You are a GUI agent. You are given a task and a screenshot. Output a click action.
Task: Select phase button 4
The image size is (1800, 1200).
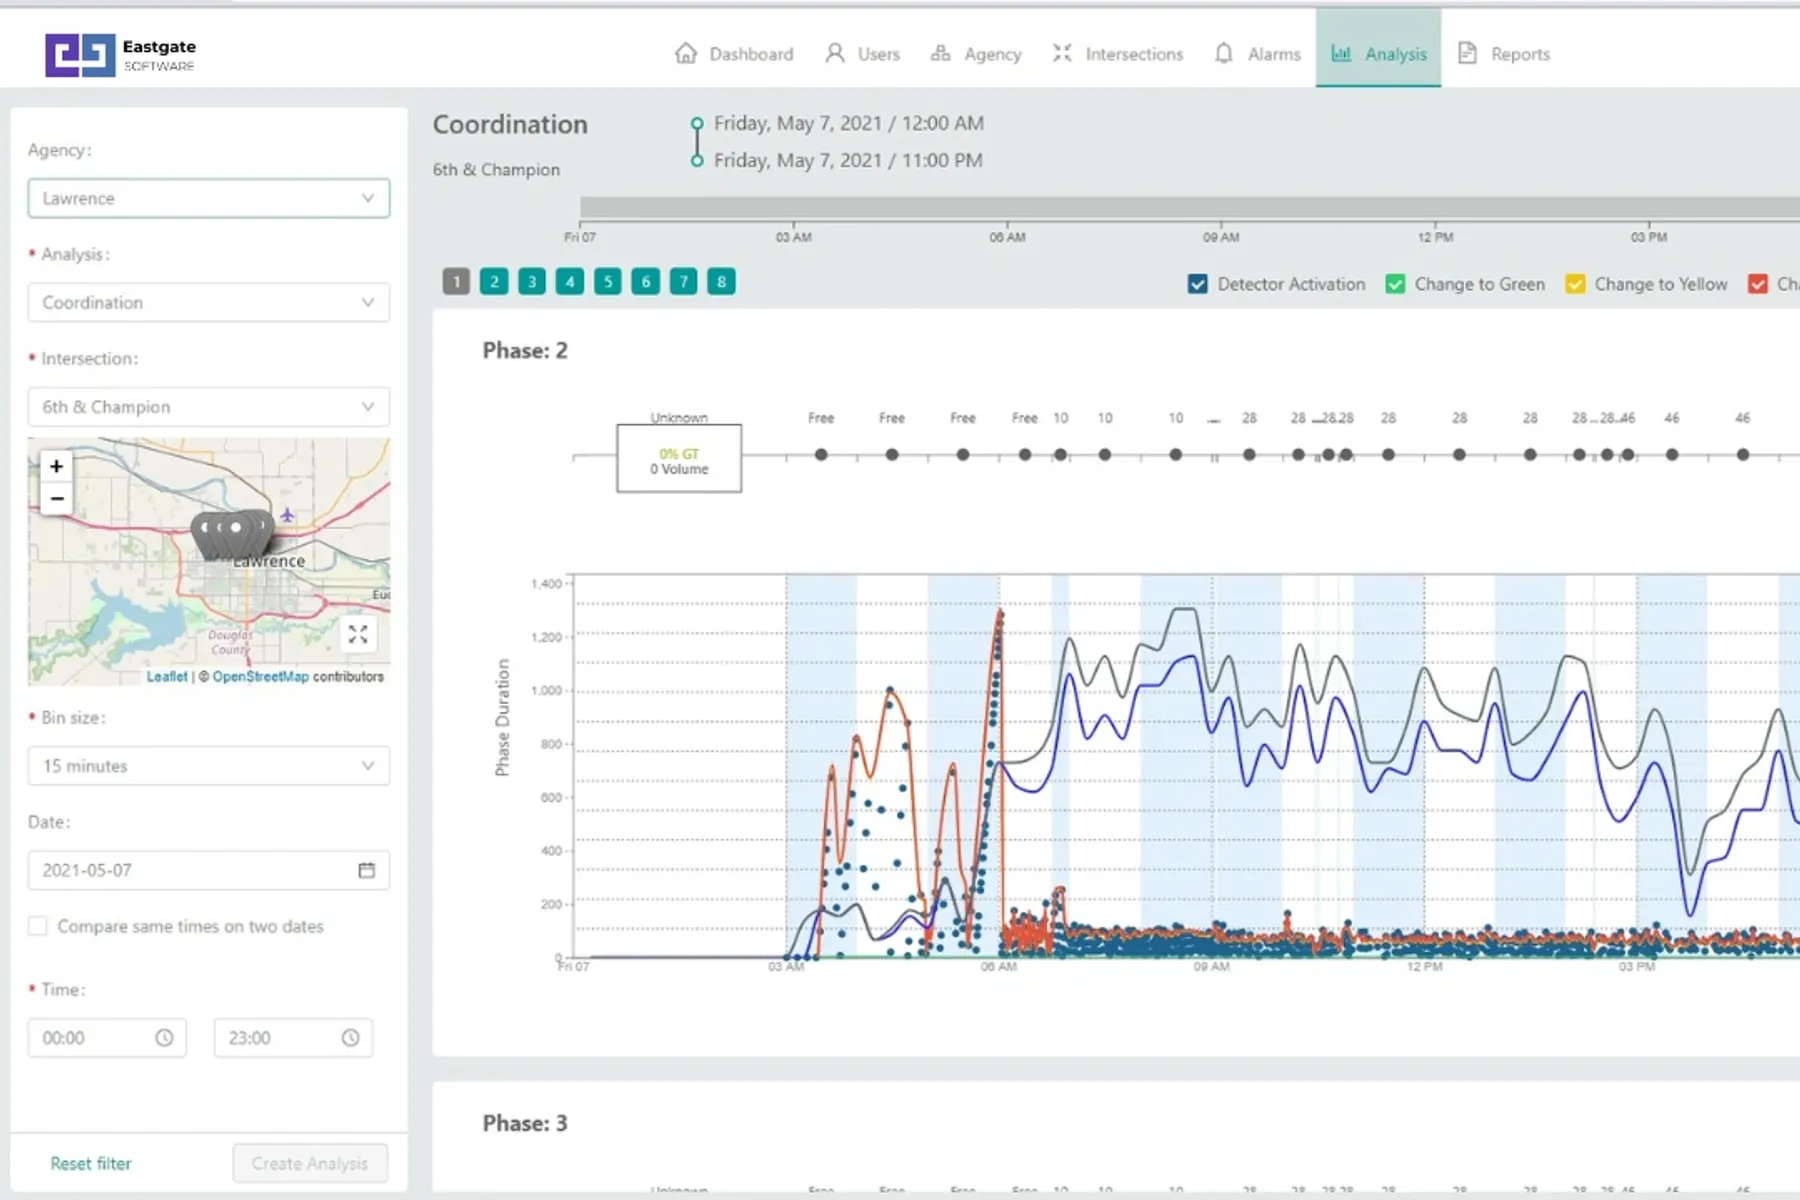[x=570, y=281]
